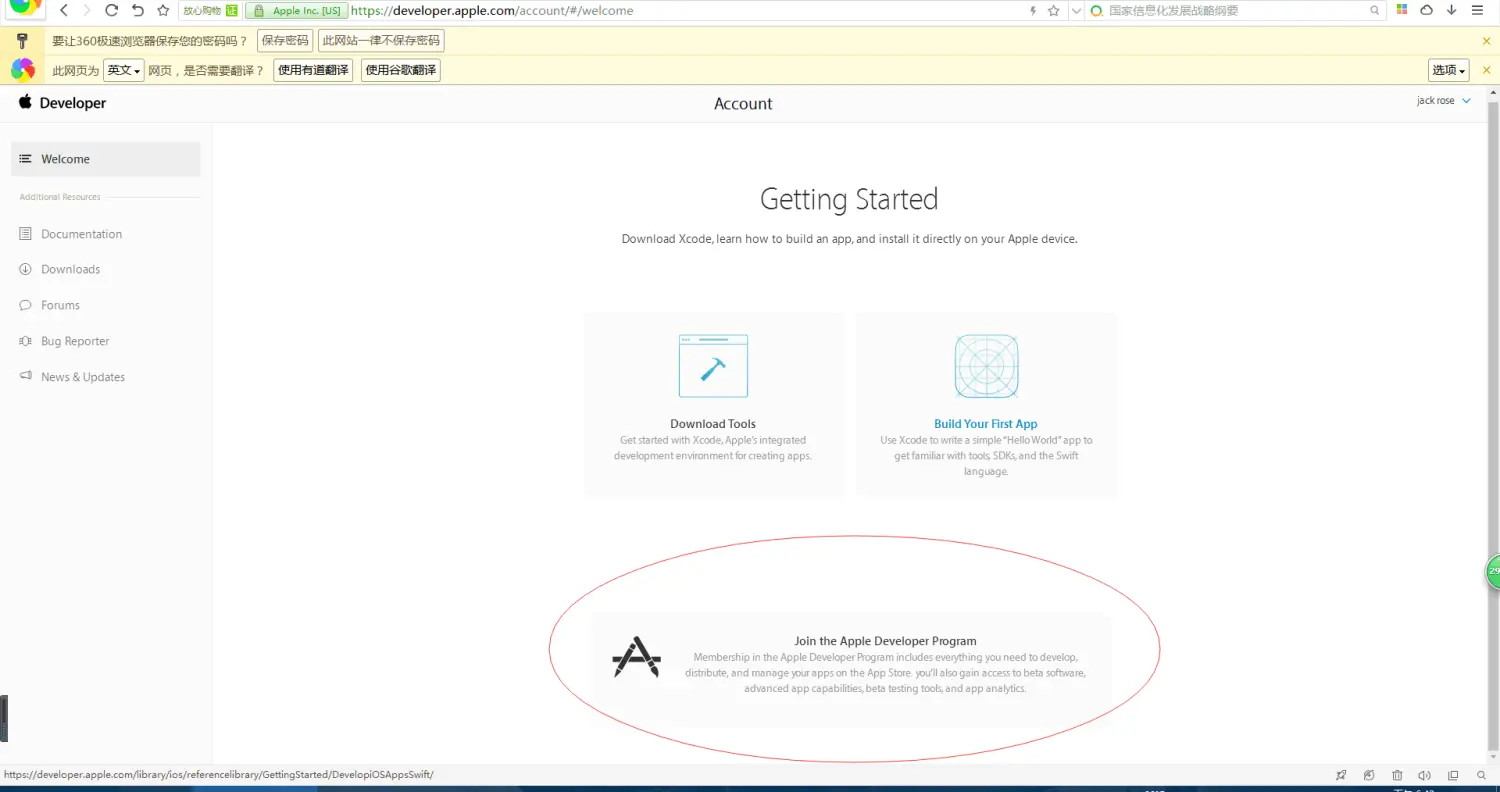Click the green floating badge at right edge
The image size is (1500, 792).
point(1493,571)
